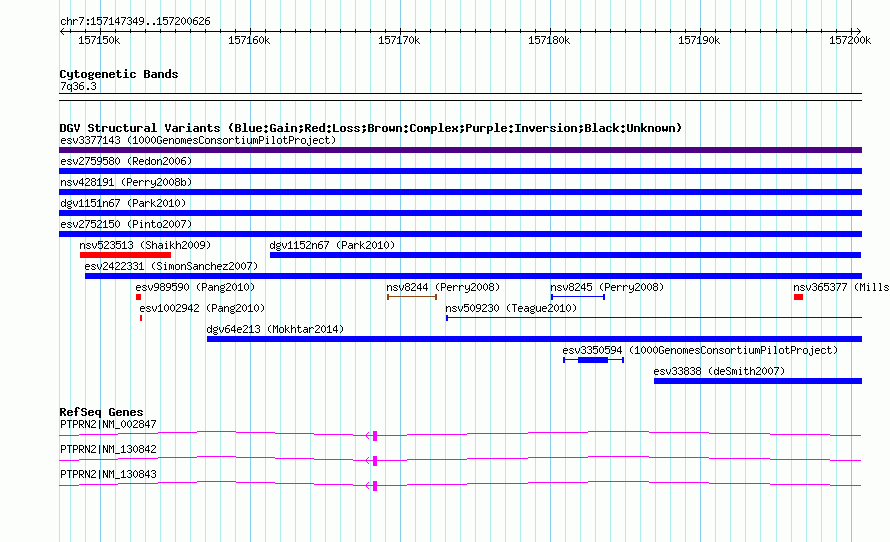Click the 157200k ruler tick label
Screen dimensions: 890x542
(850, 40)
